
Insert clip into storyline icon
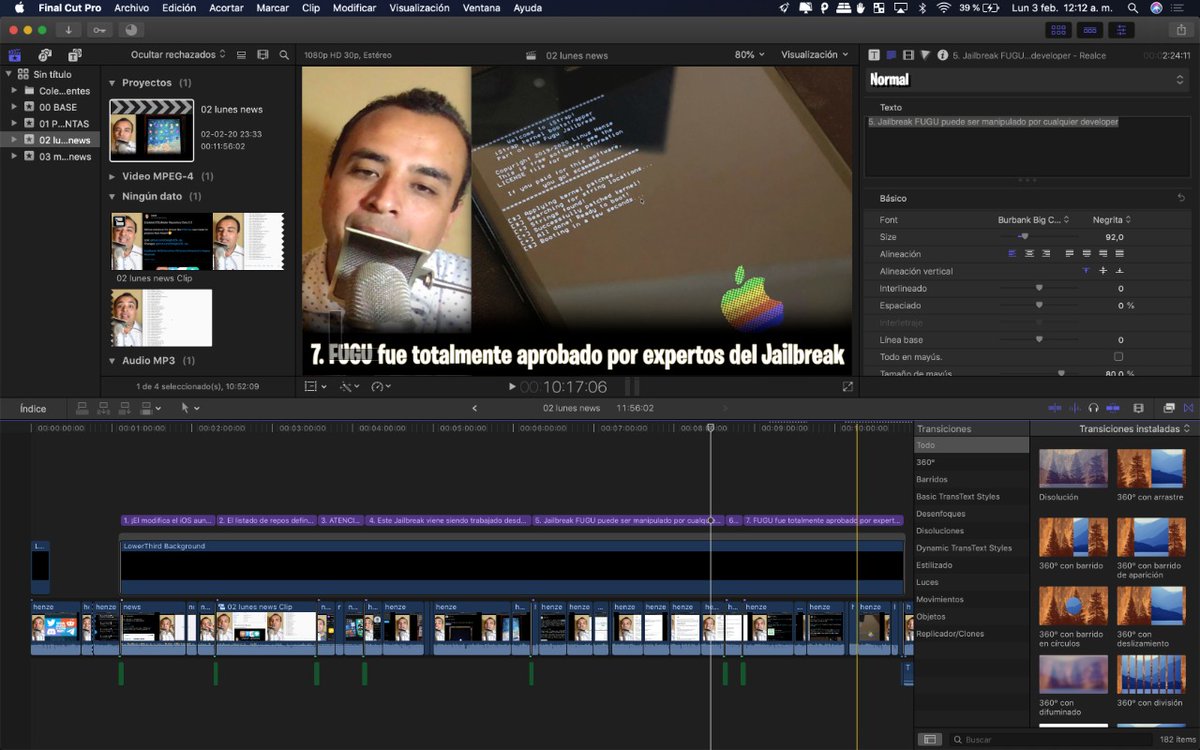tap(104, 408)
